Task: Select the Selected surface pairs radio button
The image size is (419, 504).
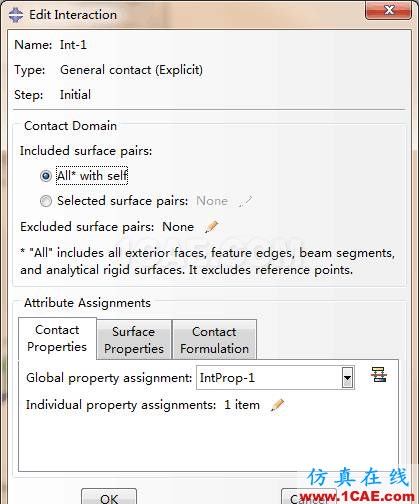Action: coord(46,201)
